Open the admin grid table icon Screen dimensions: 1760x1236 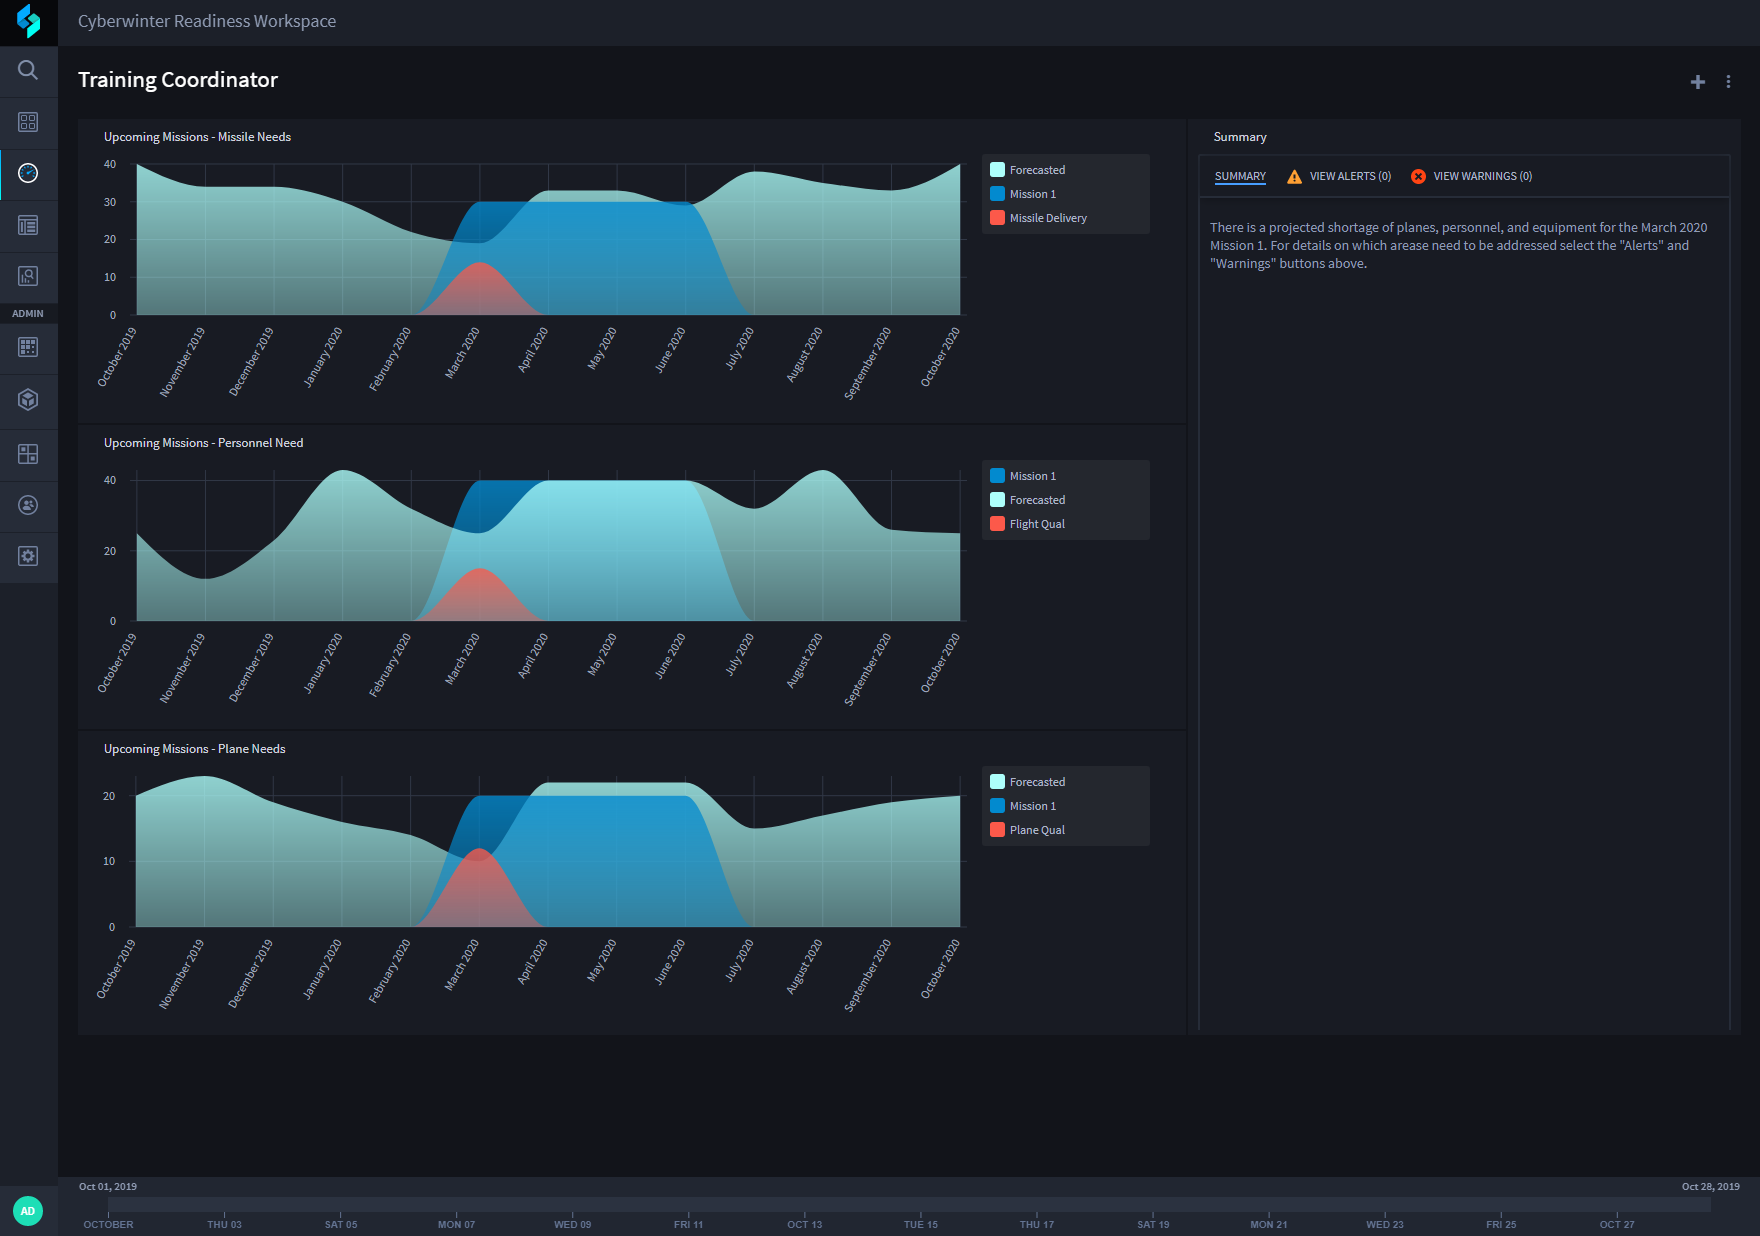pos(28,347)
